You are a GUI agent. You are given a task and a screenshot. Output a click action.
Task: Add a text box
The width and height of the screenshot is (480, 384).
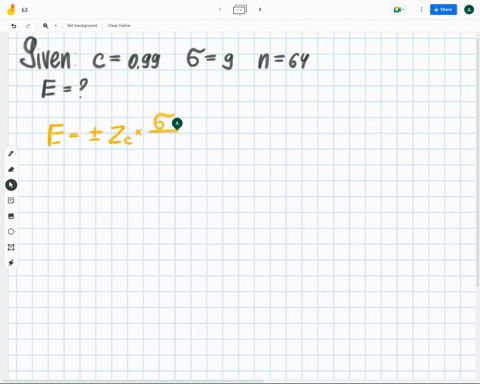11,247
